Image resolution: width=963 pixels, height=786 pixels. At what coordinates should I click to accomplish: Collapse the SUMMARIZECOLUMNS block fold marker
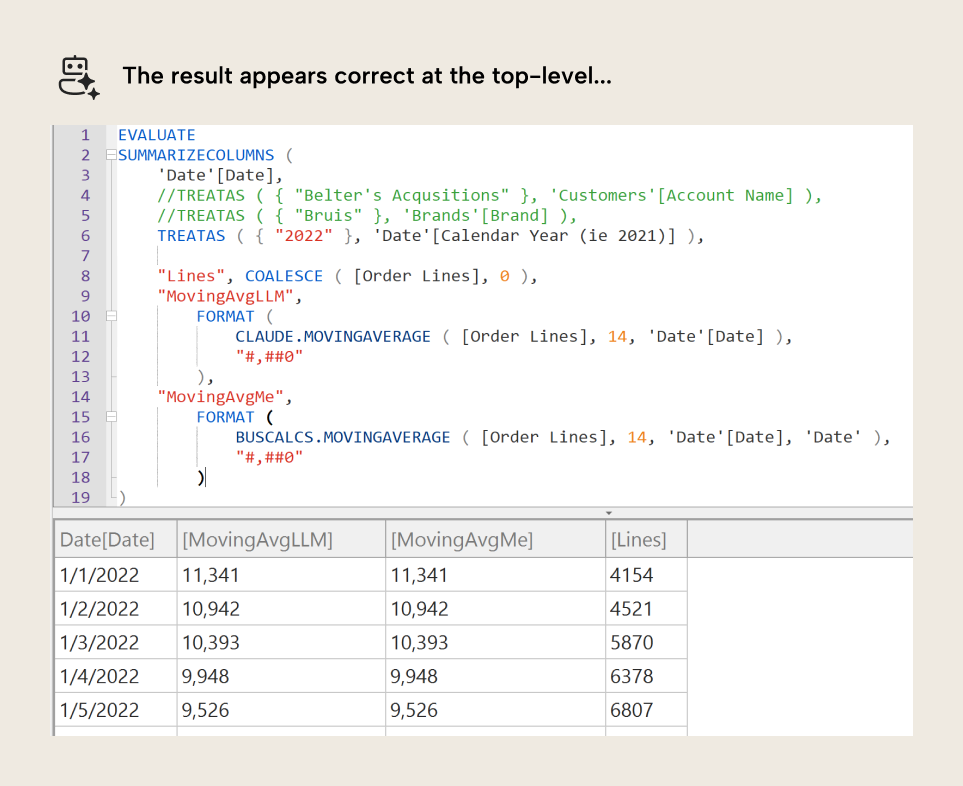coord(110,155)
